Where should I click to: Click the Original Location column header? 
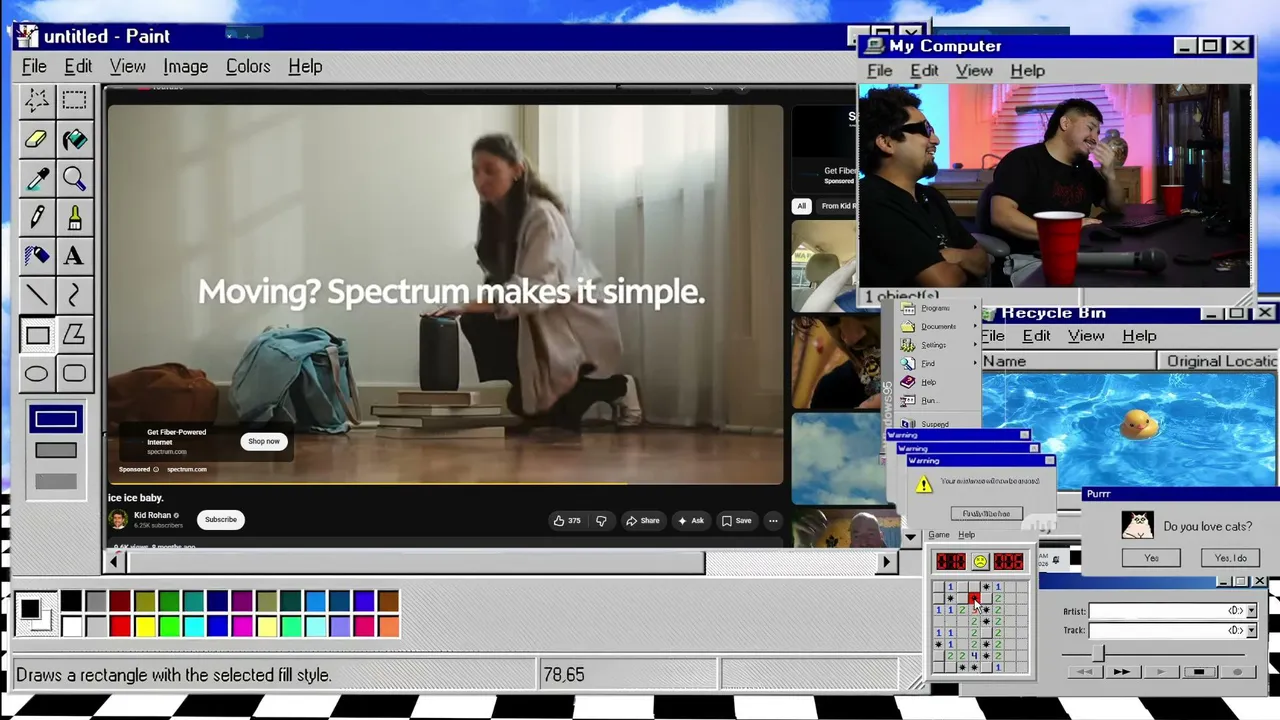tap(1218, 361)
